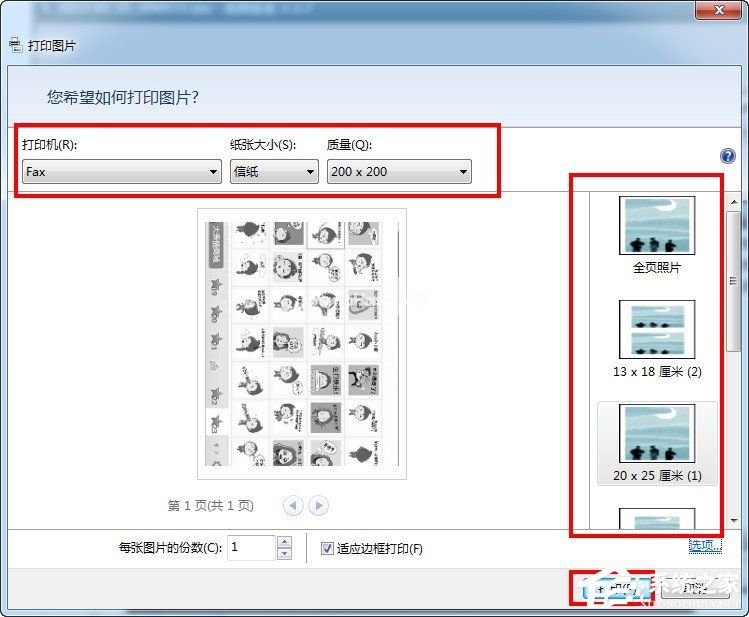Click the 纸张大小(S): label

[x=263, y=144]
